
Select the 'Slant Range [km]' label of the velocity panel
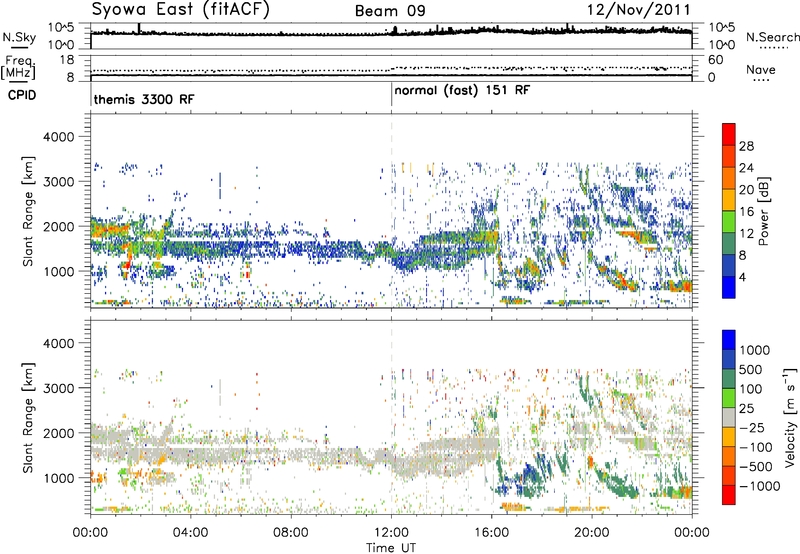(x=28, y=417)
